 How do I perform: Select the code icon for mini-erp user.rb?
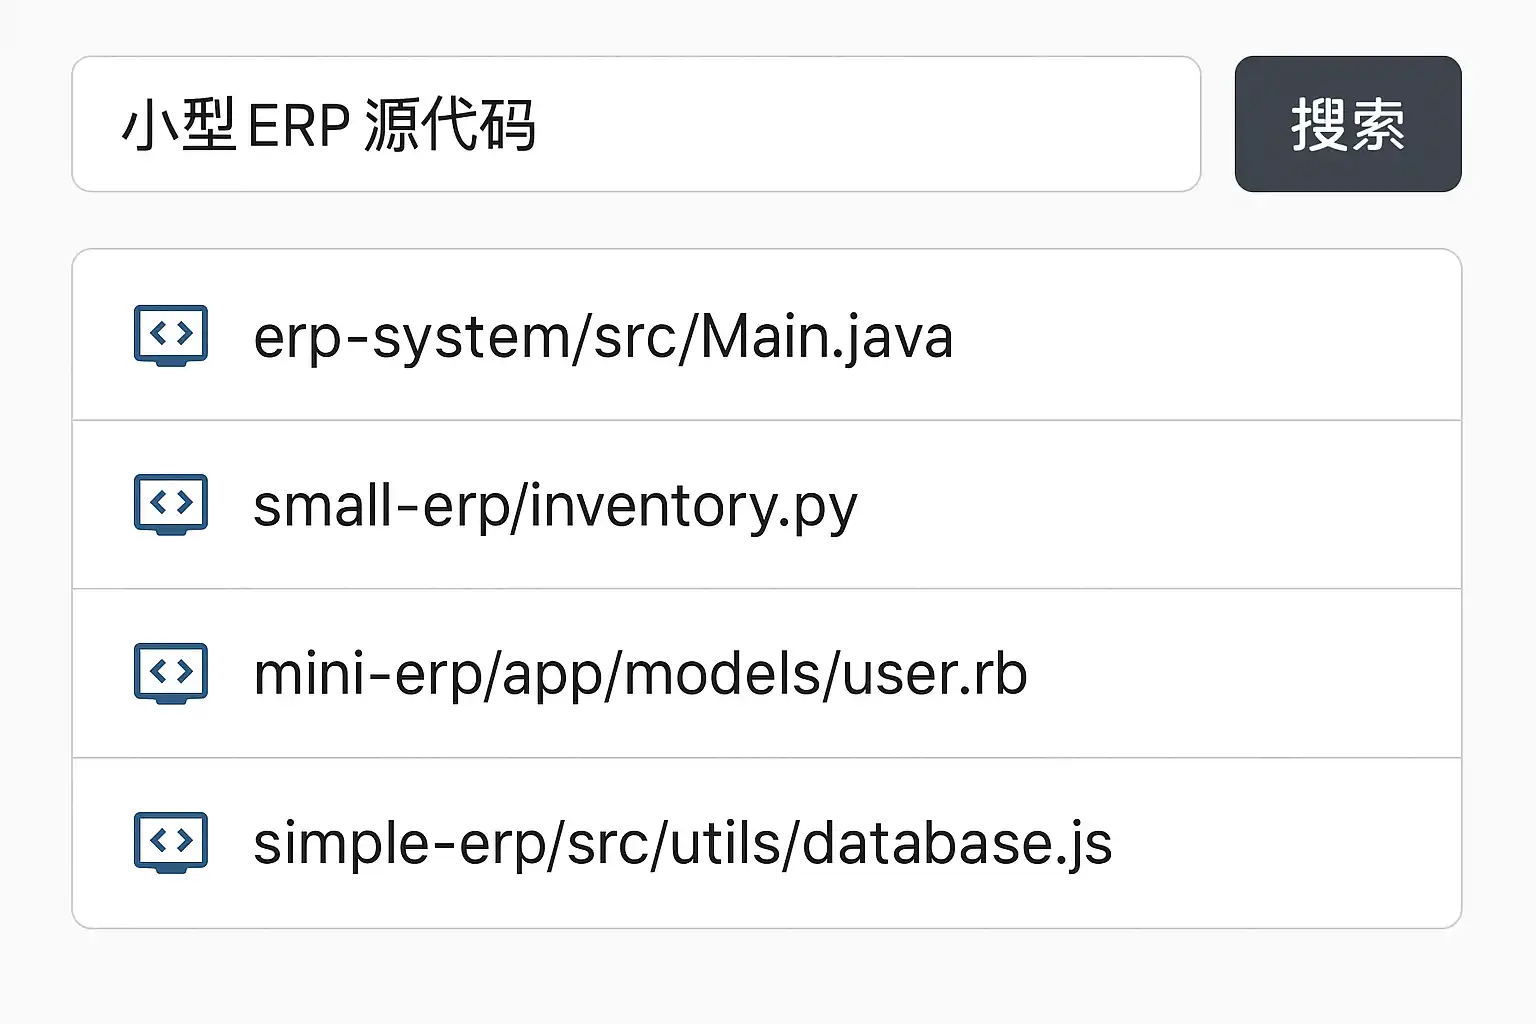pos(171,673)
